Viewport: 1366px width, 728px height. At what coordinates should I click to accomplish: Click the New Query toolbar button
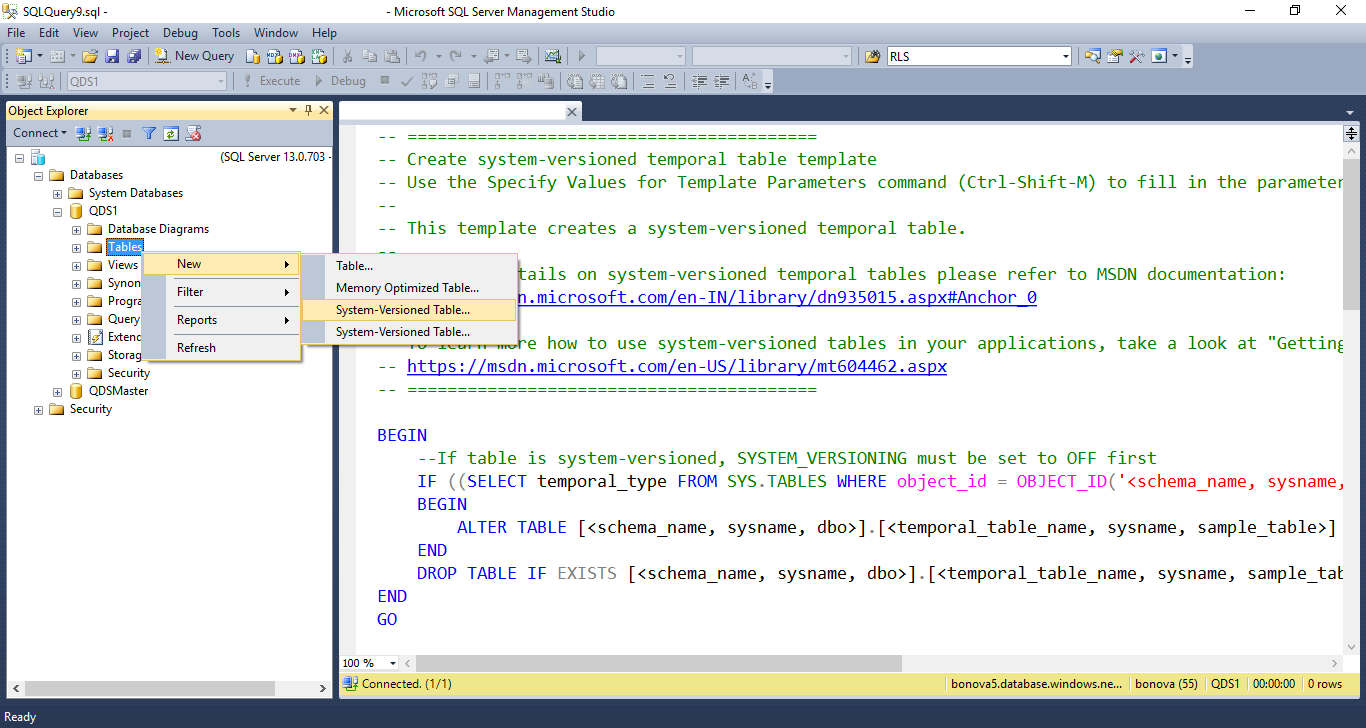pos(195,56)
